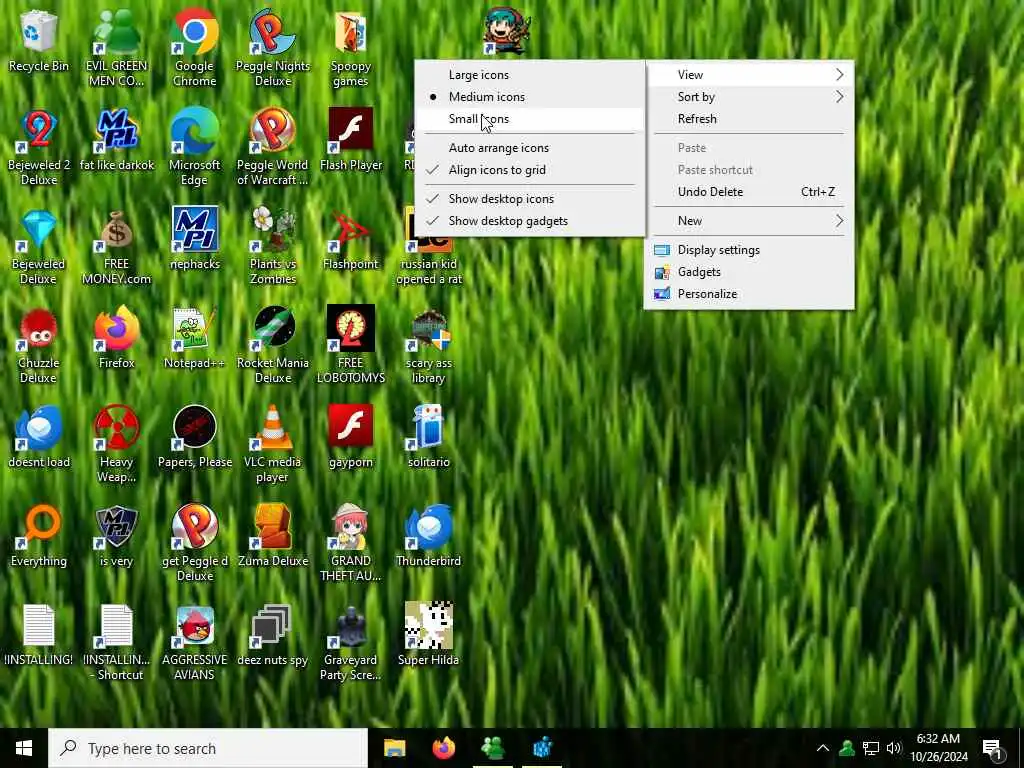Expand the Sort by submenu
This screenshot has height=768, width=1024.
tap(748, 97)
